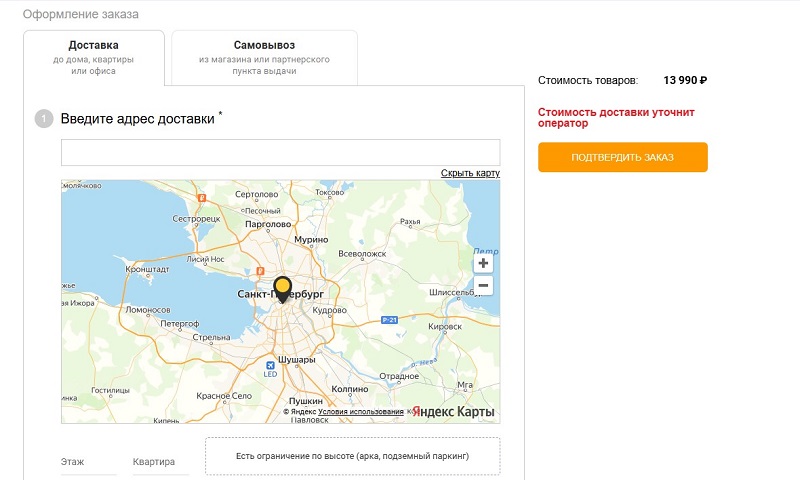800x480 pixels.
Task: Select the Колпино label on map
Action: coord(349,389)
